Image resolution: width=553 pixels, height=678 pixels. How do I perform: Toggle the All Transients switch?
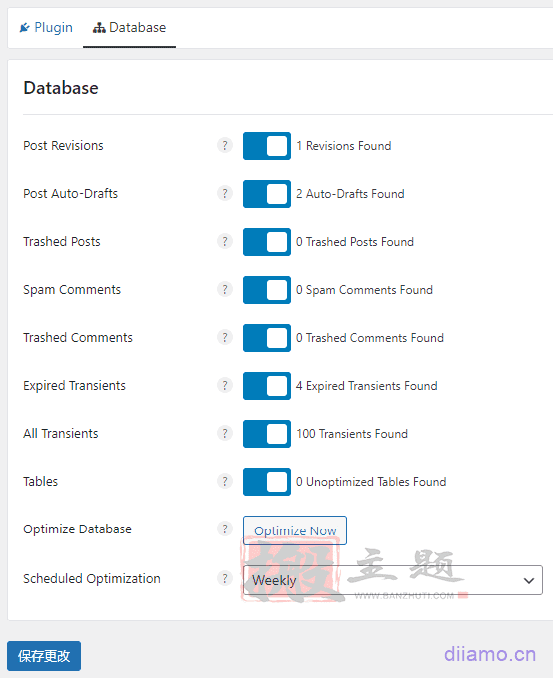[267, 434]
